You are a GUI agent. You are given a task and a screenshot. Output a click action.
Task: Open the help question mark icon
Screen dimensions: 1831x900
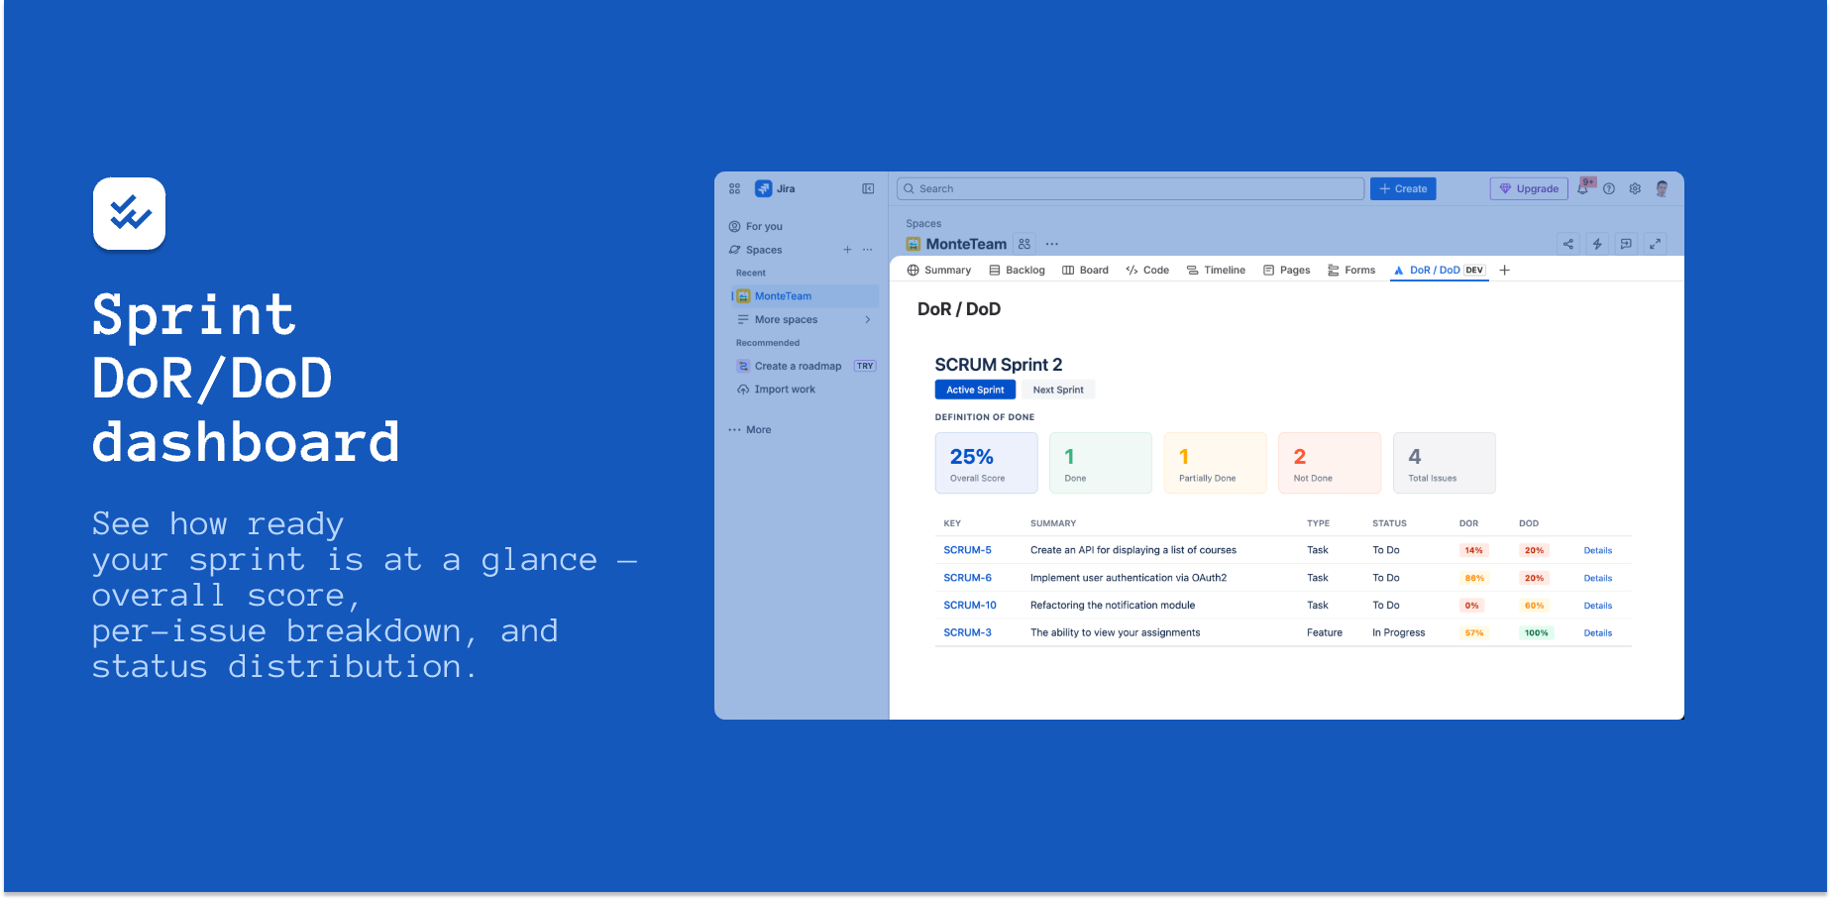pyautogui.click(x=1609, y=189)
